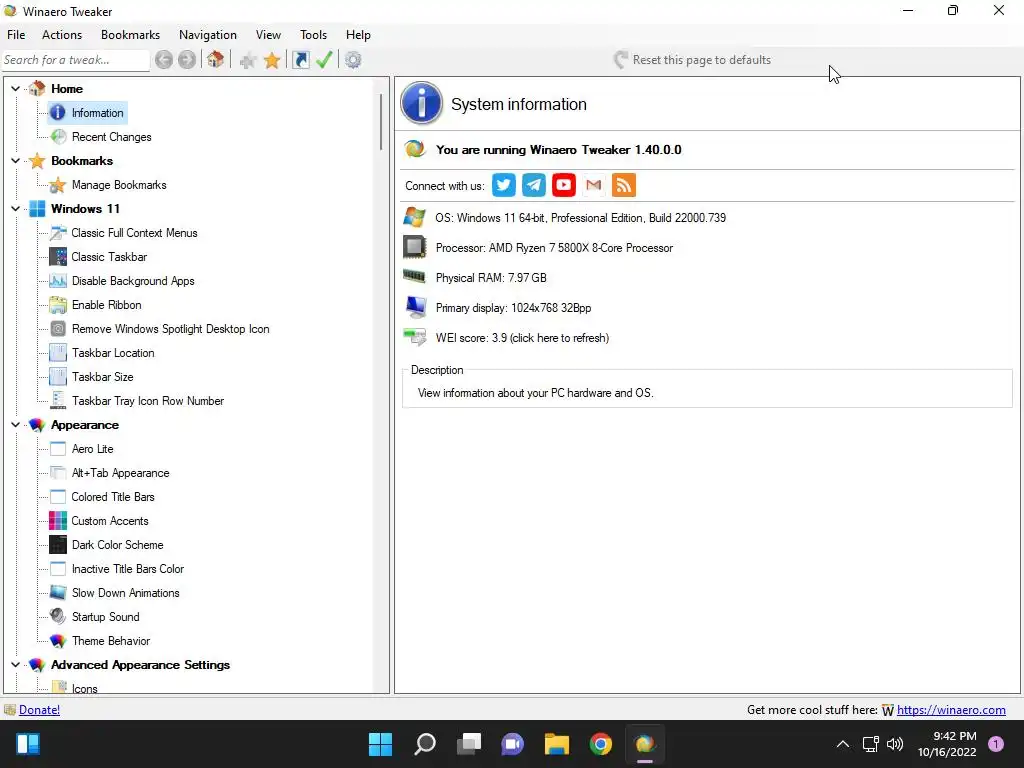
Task: Select Colored Title Bars tweak
Action: pyautogui.click(x=113, y=497)
